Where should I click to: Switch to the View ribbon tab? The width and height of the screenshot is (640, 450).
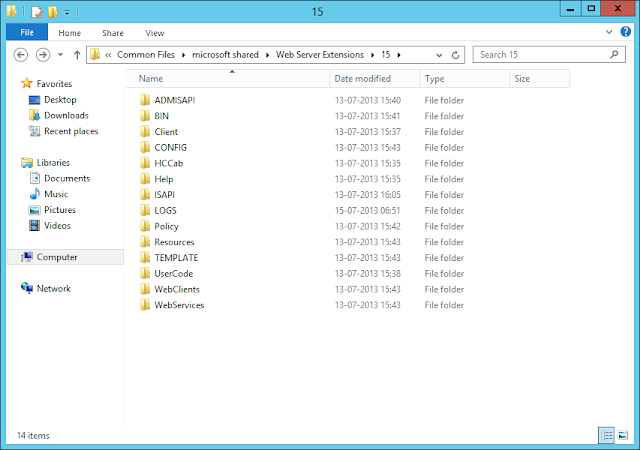click(155, 33)
